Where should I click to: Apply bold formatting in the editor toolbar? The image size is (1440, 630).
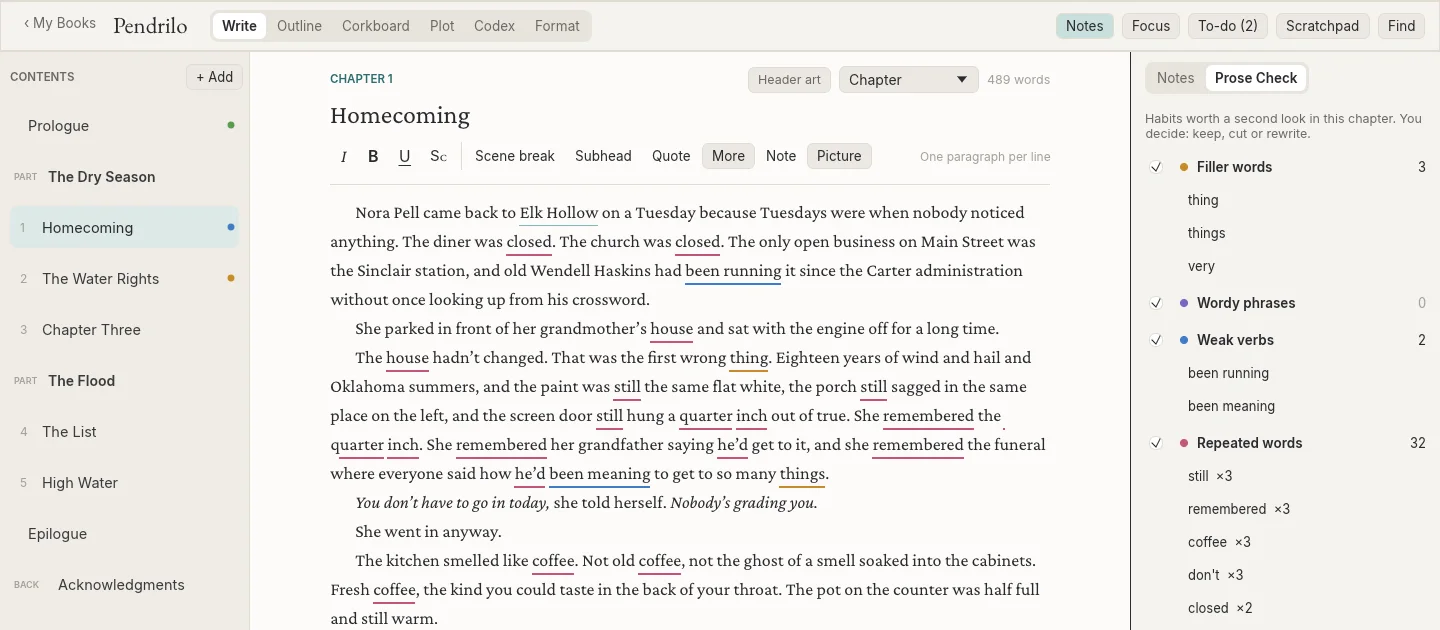373,156
